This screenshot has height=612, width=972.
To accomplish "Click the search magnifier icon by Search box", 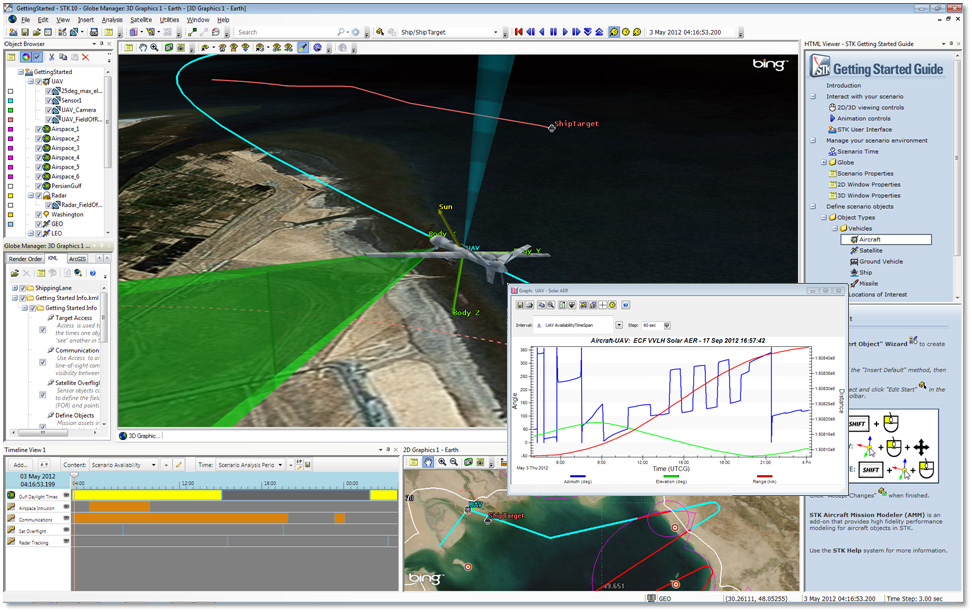I will 341,32.
